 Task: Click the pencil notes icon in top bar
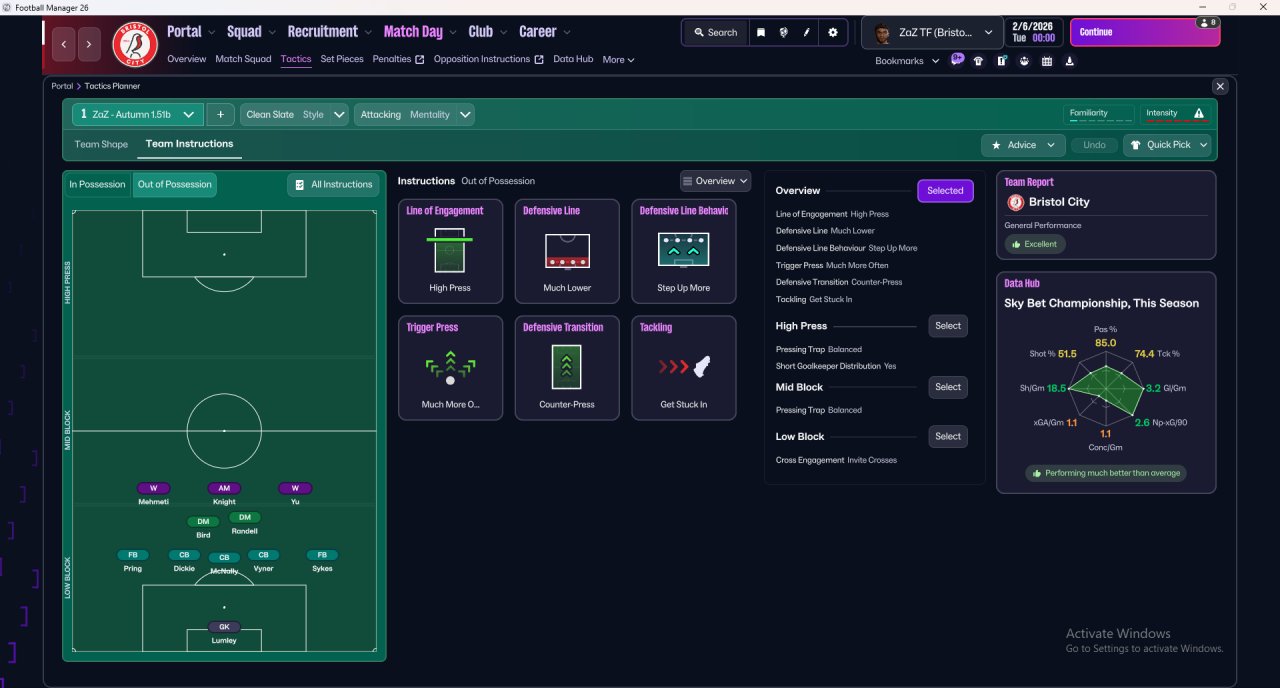(808, 32)
